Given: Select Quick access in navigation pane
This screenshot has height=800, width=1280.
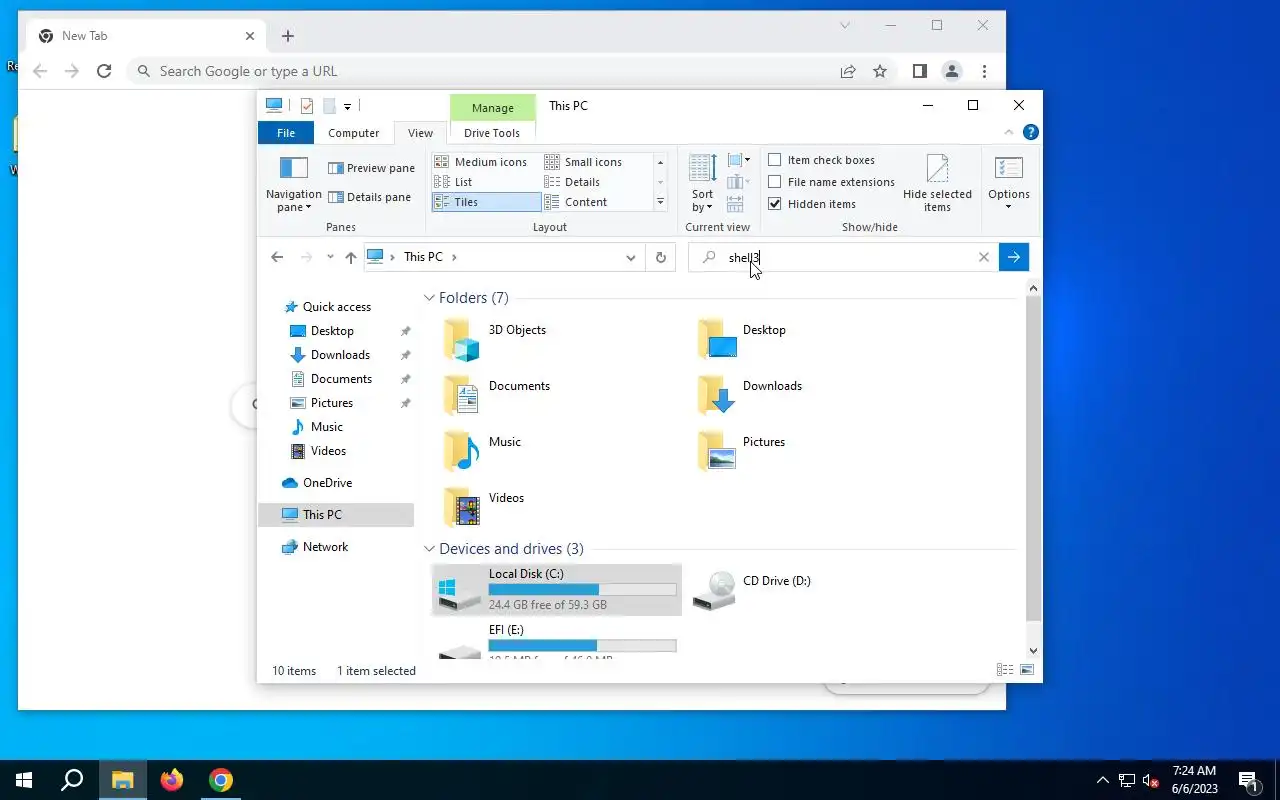Looking at the screenshot, I should (x=337, y=307).
